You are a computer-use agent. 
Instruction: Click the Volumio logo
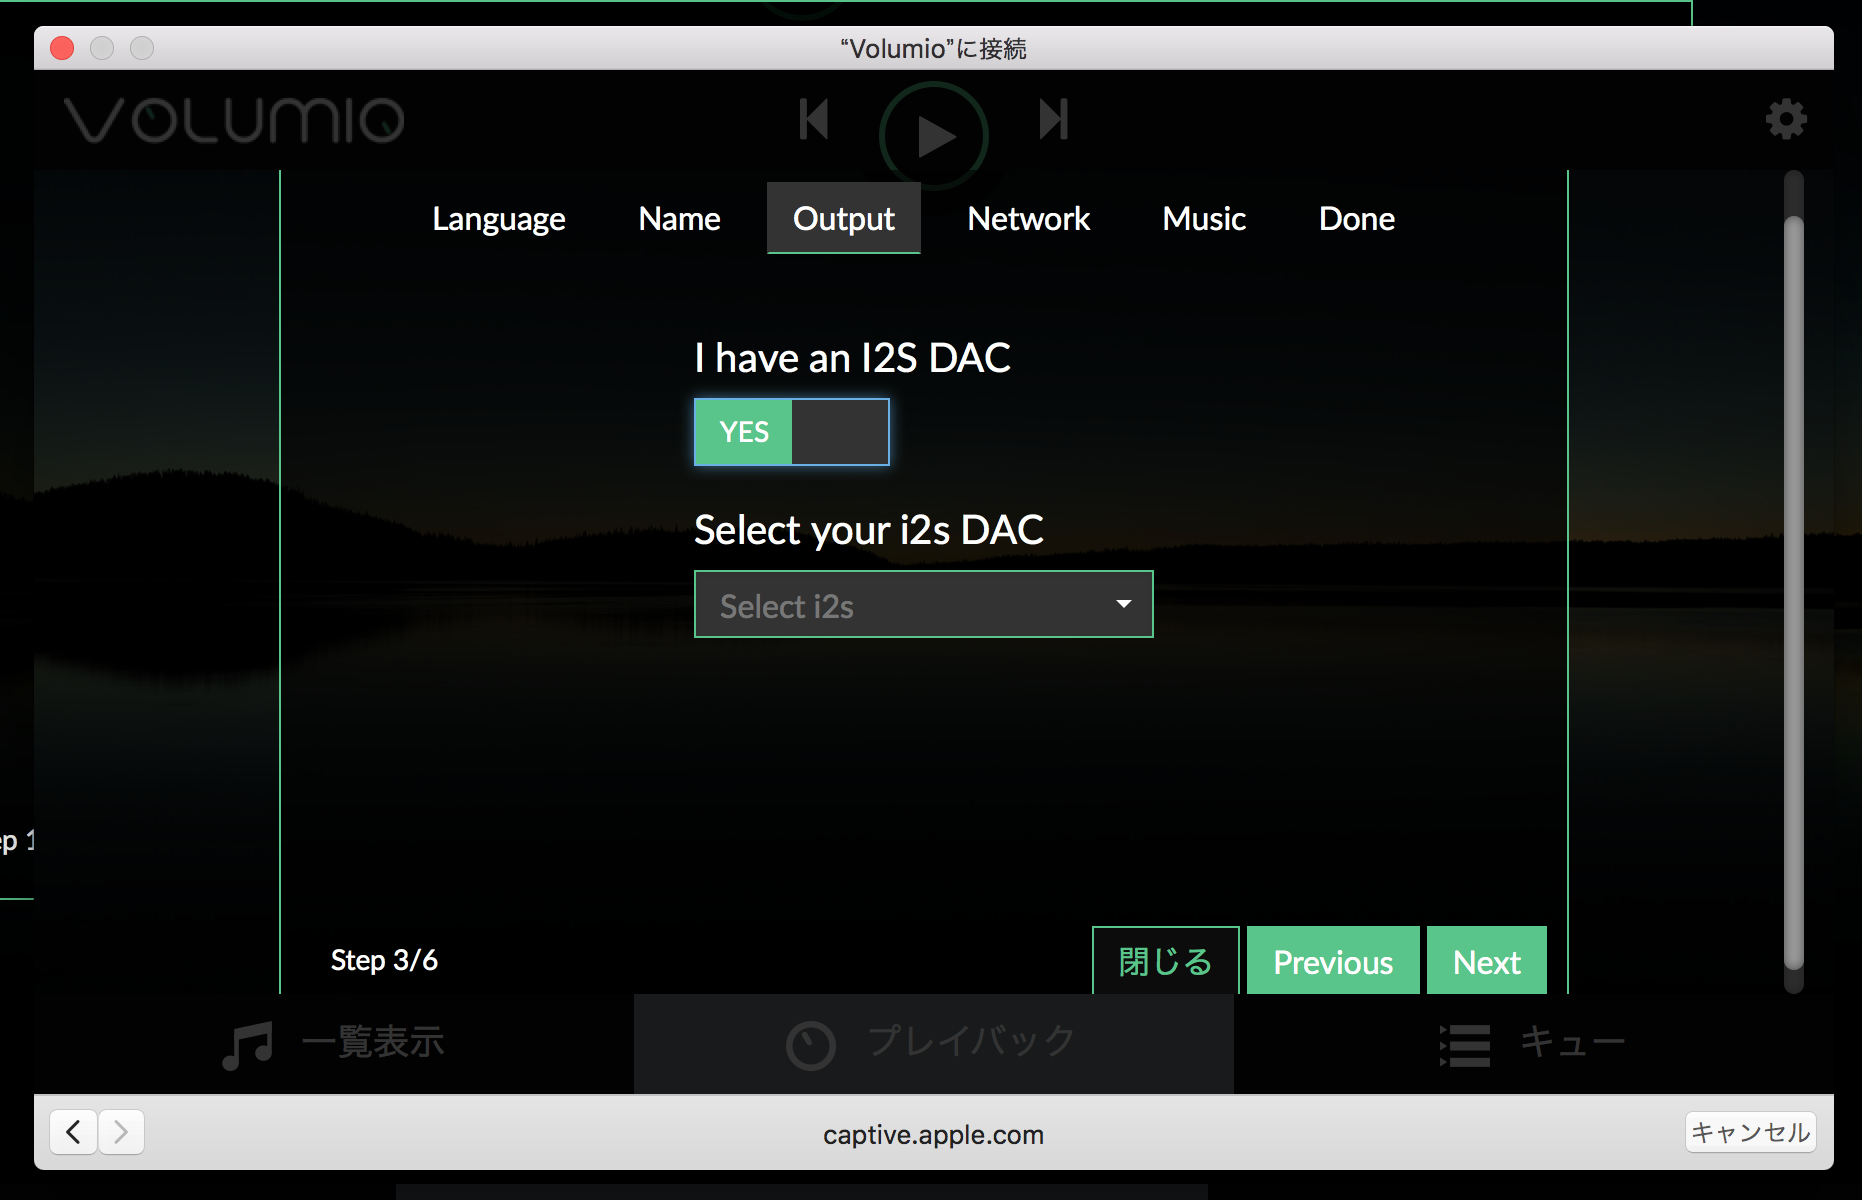[234, 120]
